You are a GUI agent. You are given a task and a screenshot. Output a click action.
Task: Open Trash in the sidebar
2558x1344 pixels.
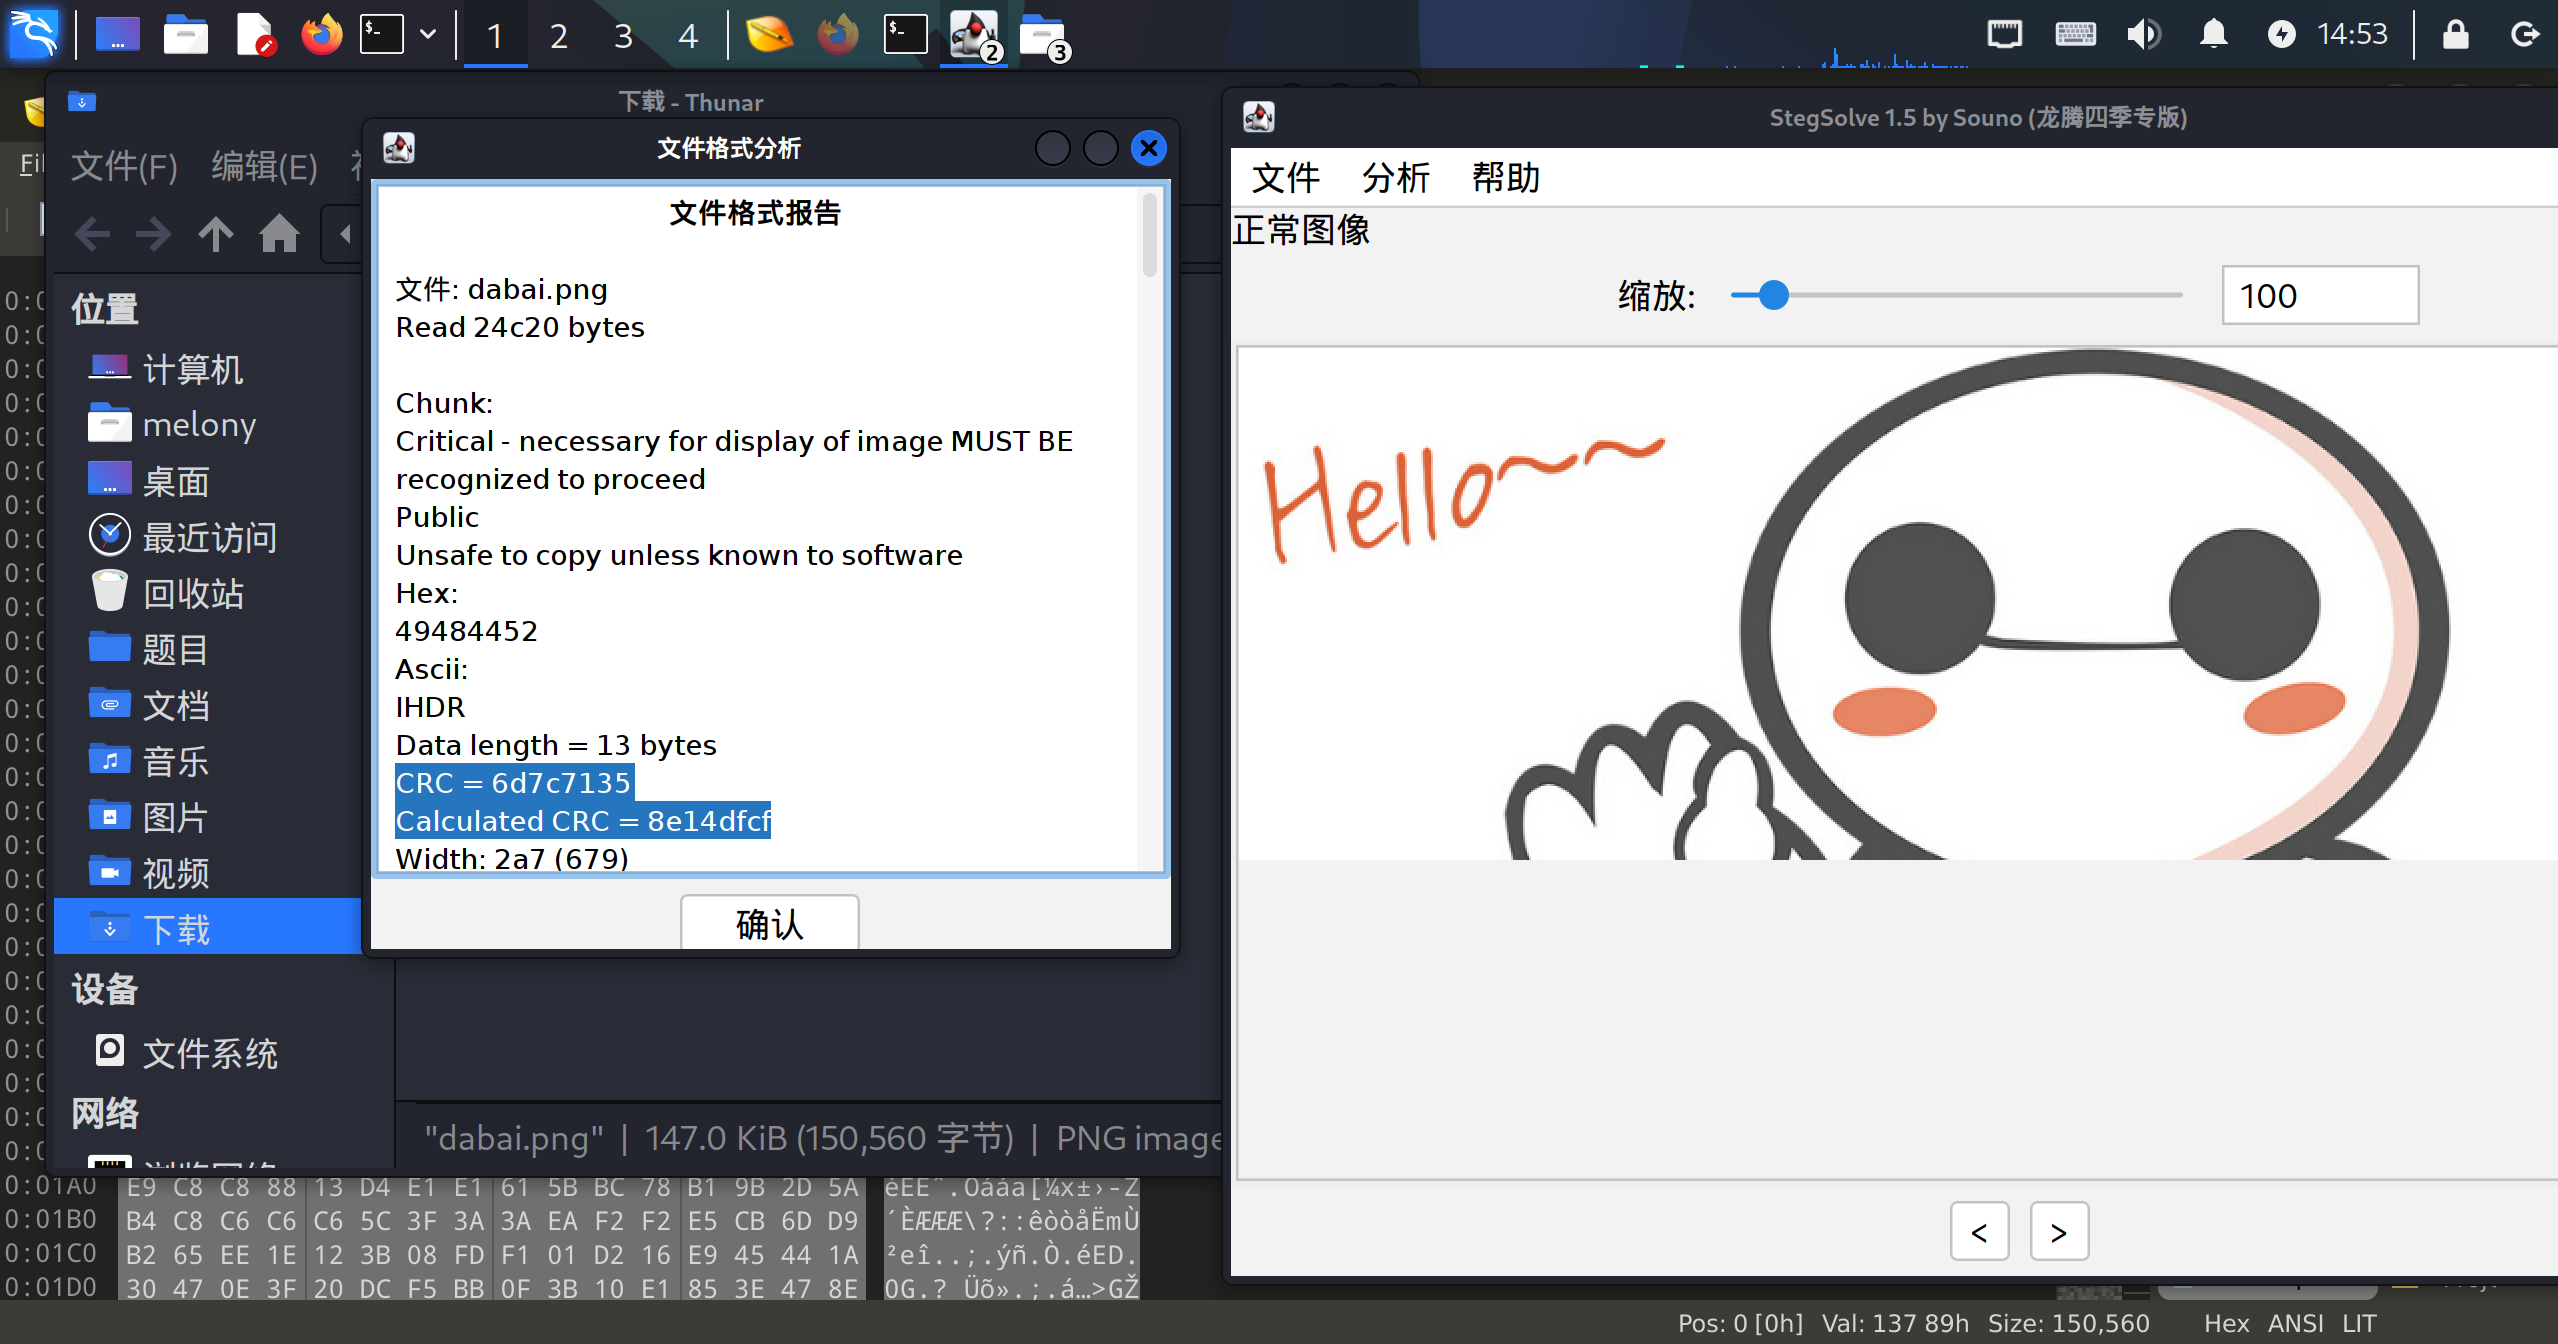coord(193,593)
